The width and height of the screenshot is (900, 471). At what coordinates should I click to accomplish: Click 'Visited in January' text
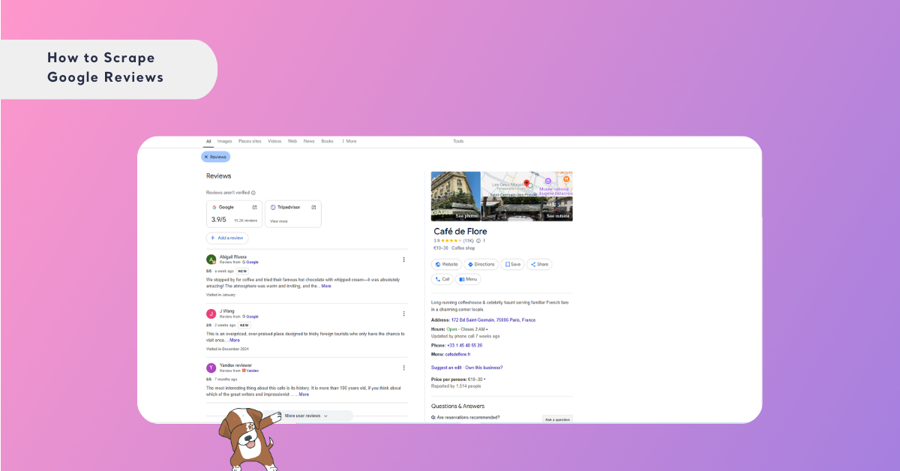point(221,295)
